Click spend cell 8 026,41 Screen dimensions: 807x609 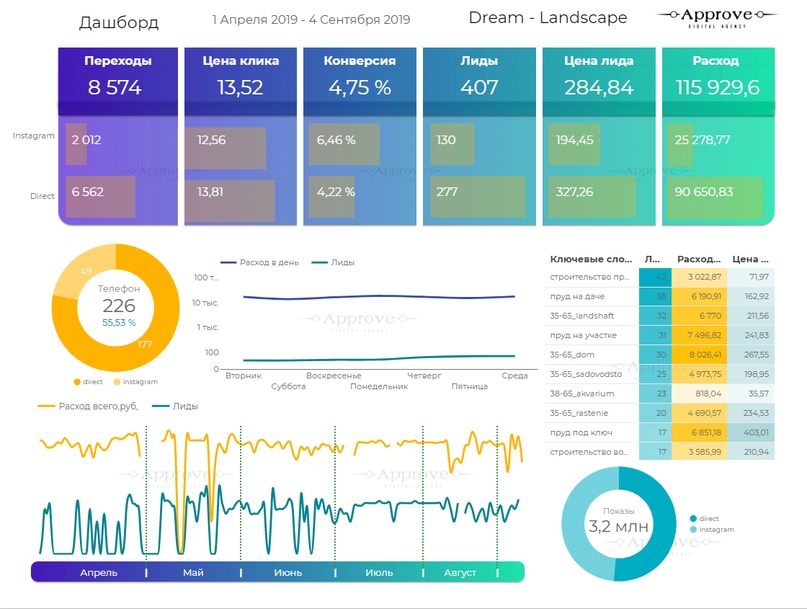(x=699, y=355)
